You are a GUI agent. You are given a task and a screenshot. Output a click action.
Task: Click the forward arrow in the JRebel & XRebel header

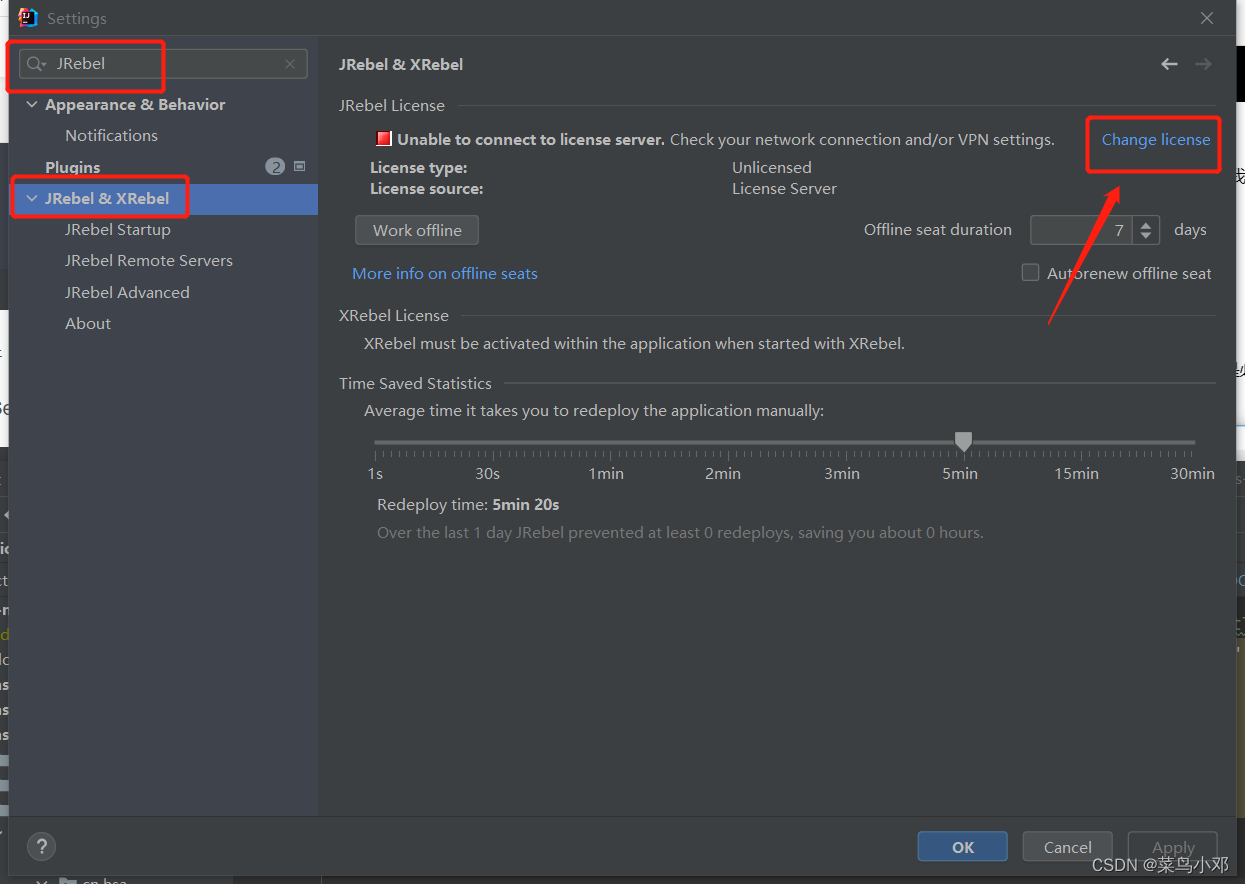1203,64
